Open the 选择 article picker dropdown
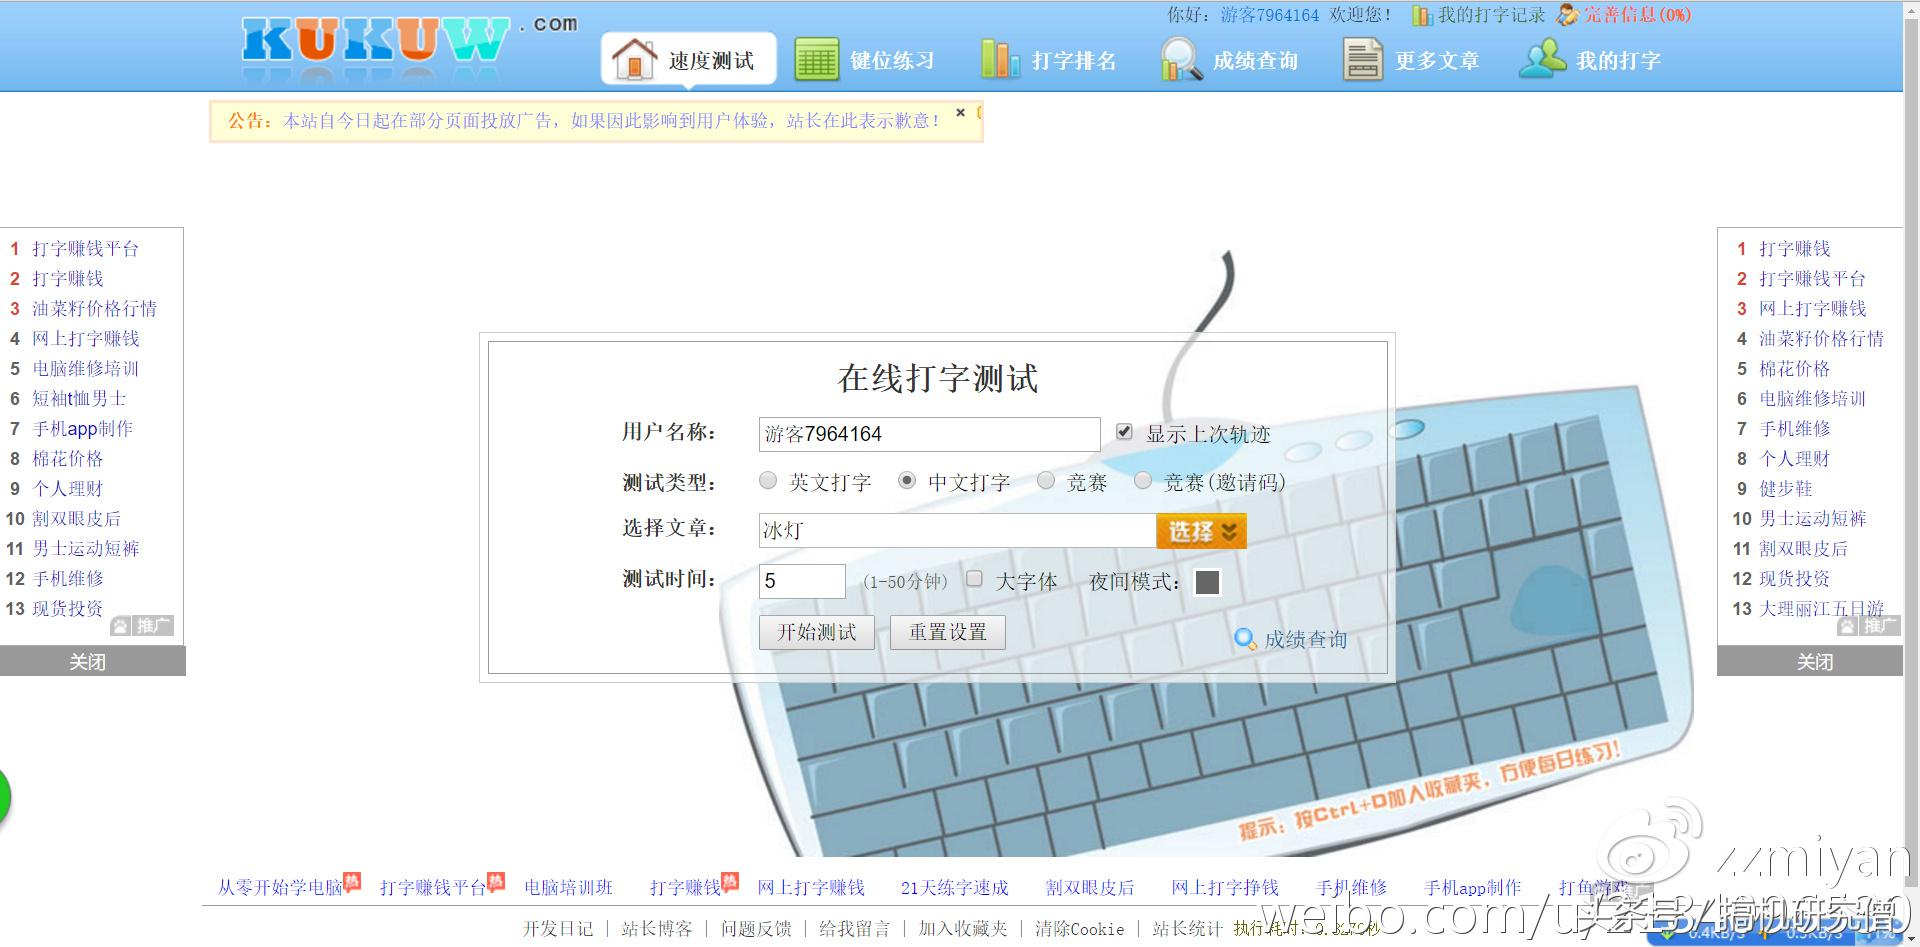 pos(1200,530)
